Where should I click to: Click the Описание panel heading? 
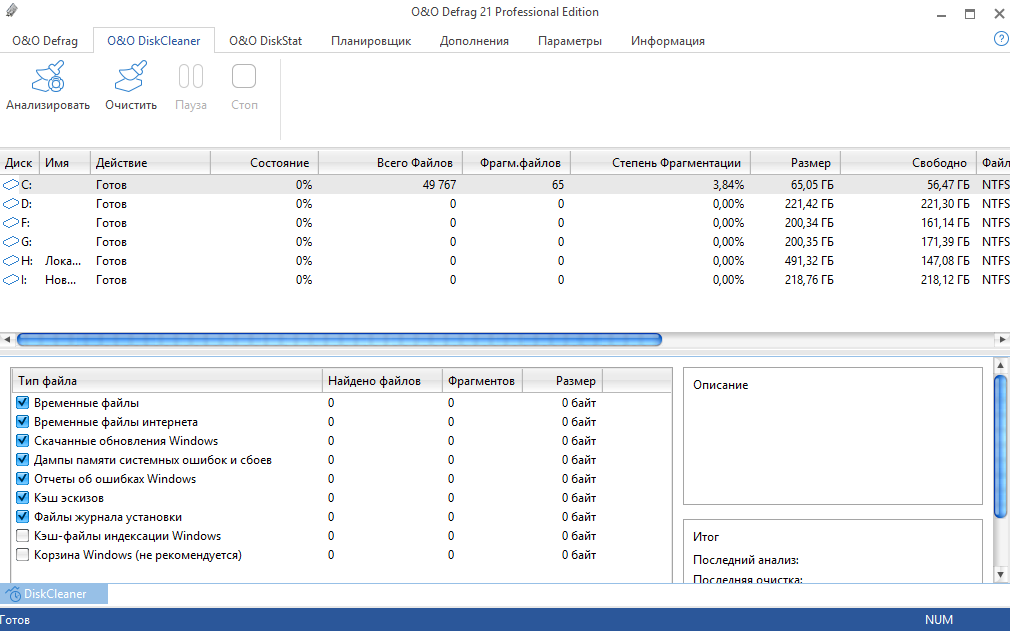[x=720, y=385]
